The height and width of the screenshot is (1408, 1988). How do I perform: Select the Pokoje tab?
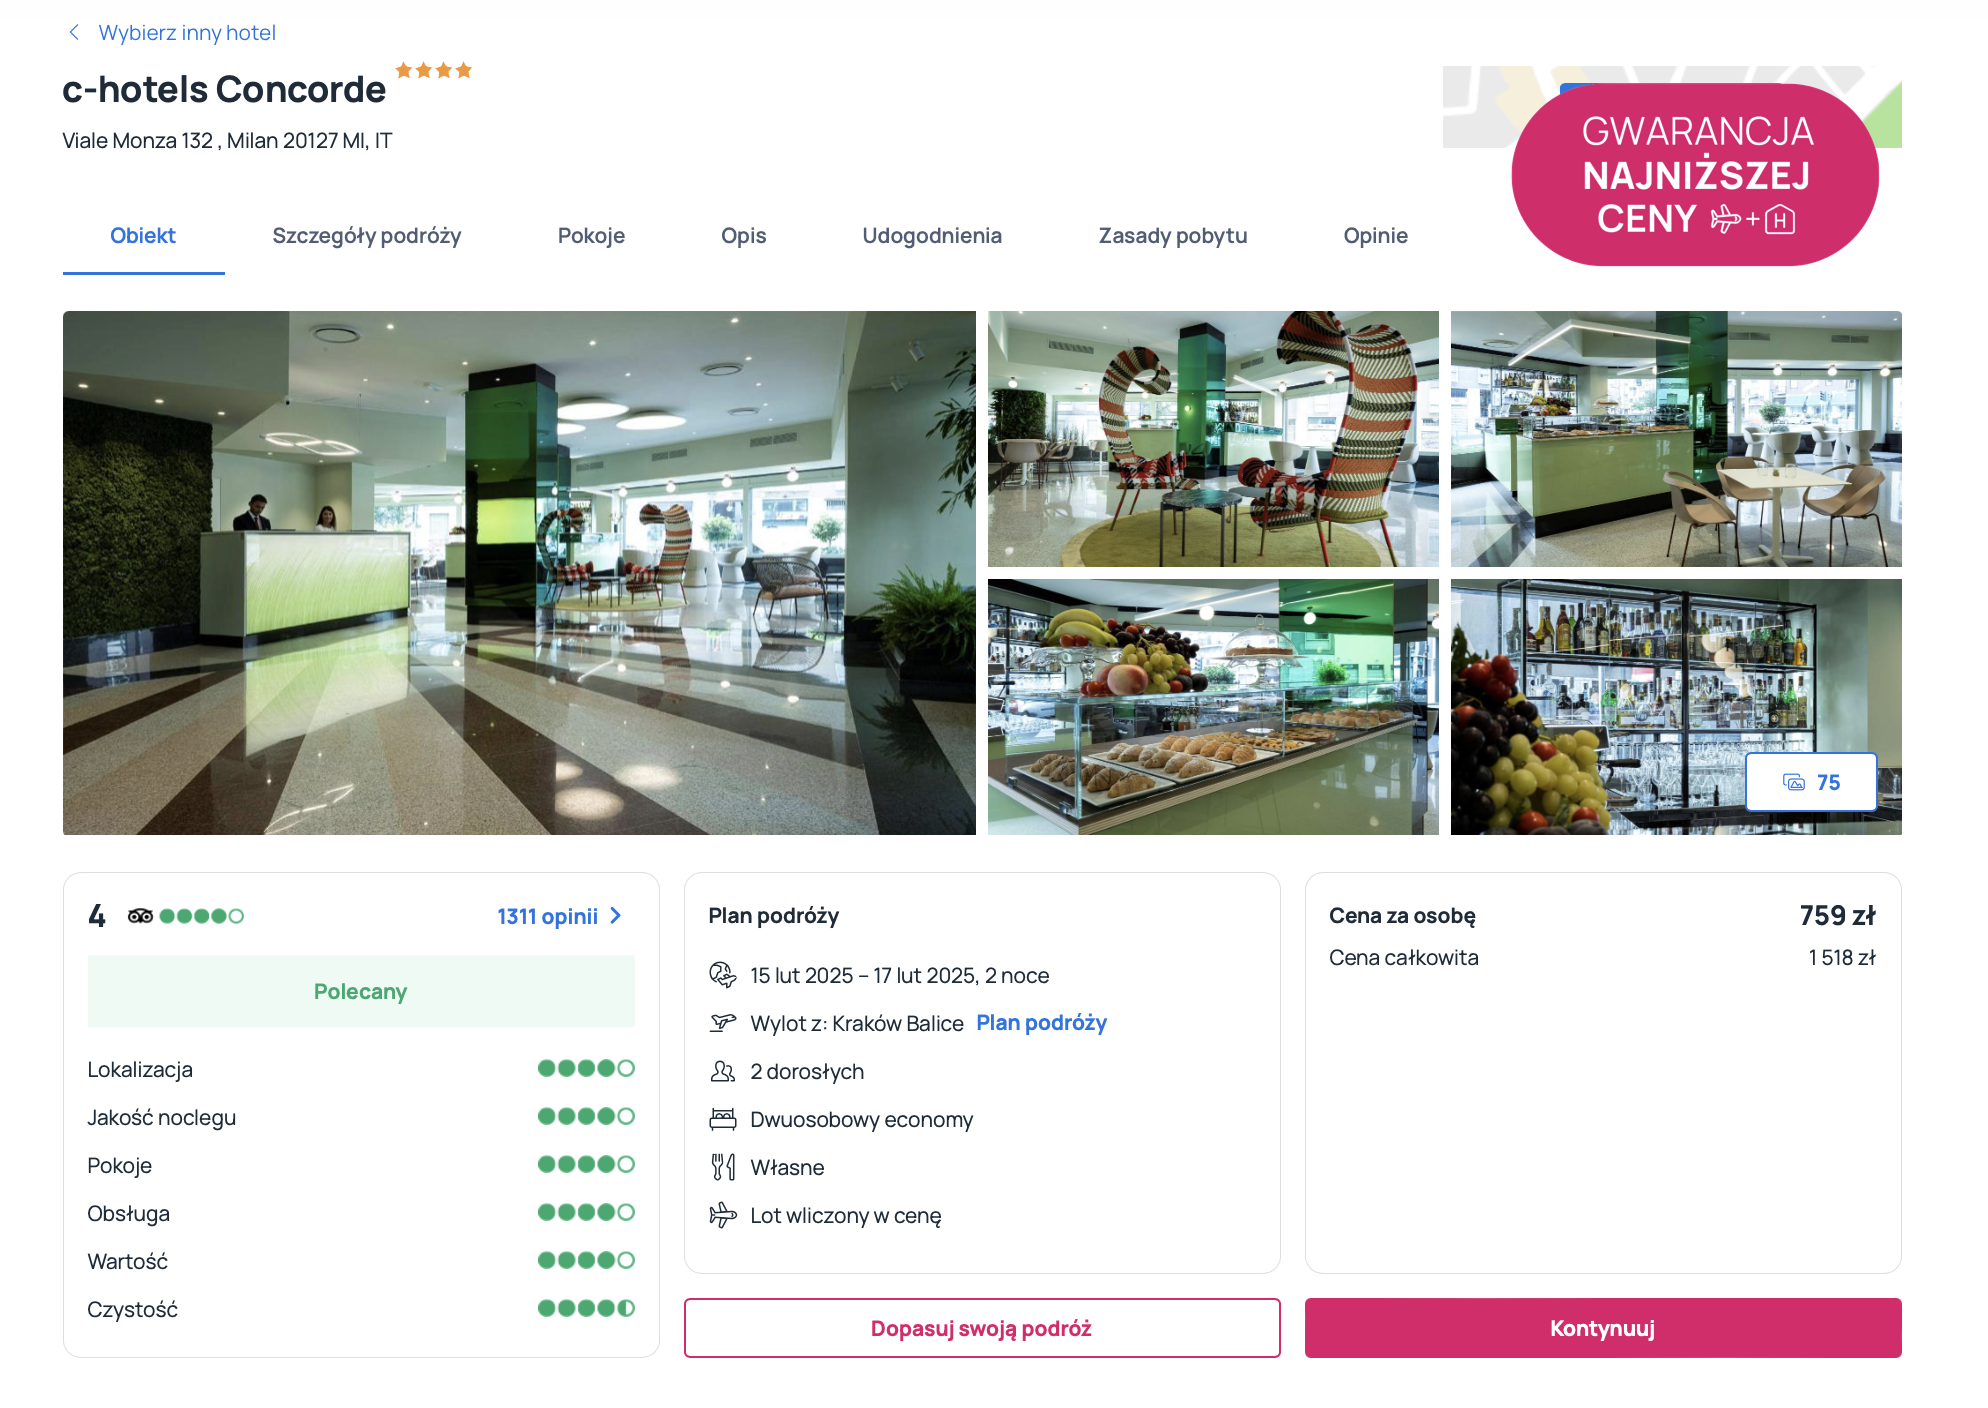591,236
